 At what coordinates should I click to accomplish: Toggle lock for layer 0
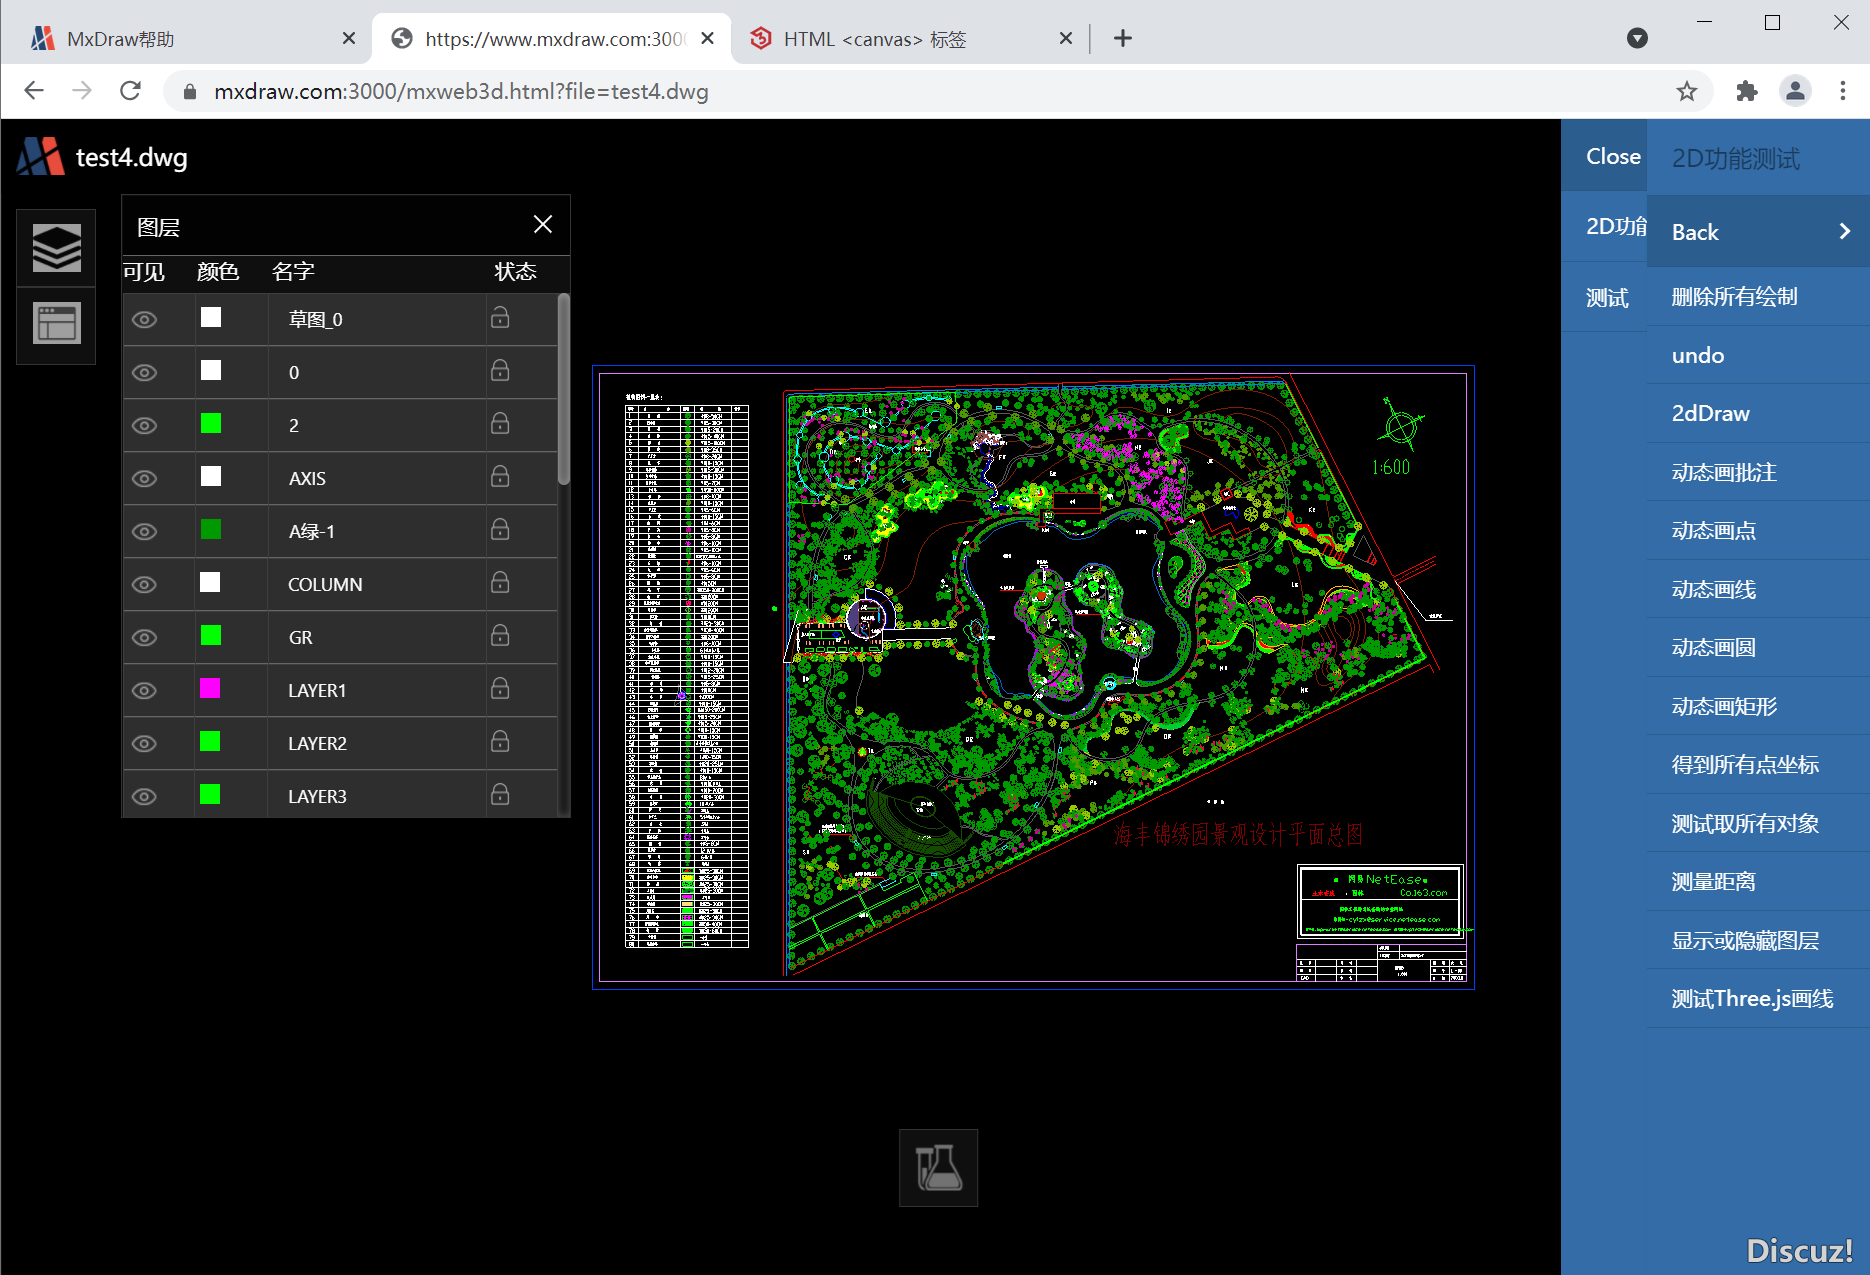500,371
